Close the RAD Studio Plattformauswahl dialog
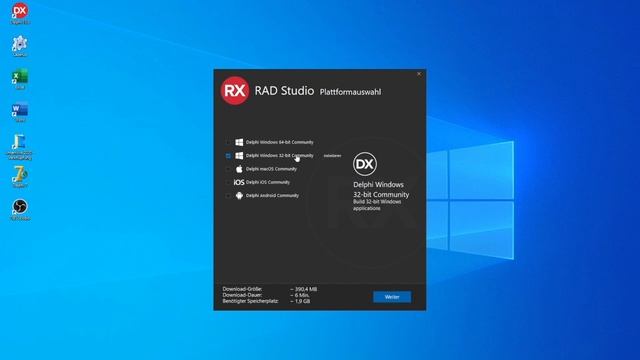Viewport: 640px width, 360px height. (x=419, y=74)
